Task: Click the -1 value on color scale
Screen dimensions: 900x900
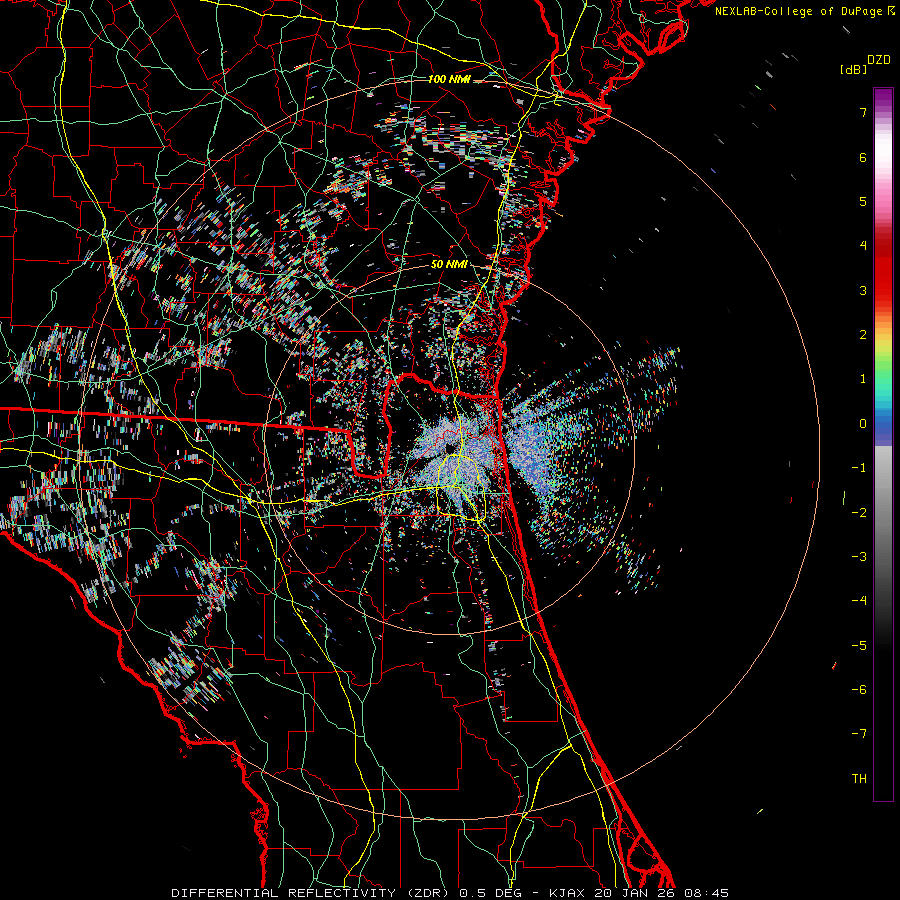Action: pos(859,468)
